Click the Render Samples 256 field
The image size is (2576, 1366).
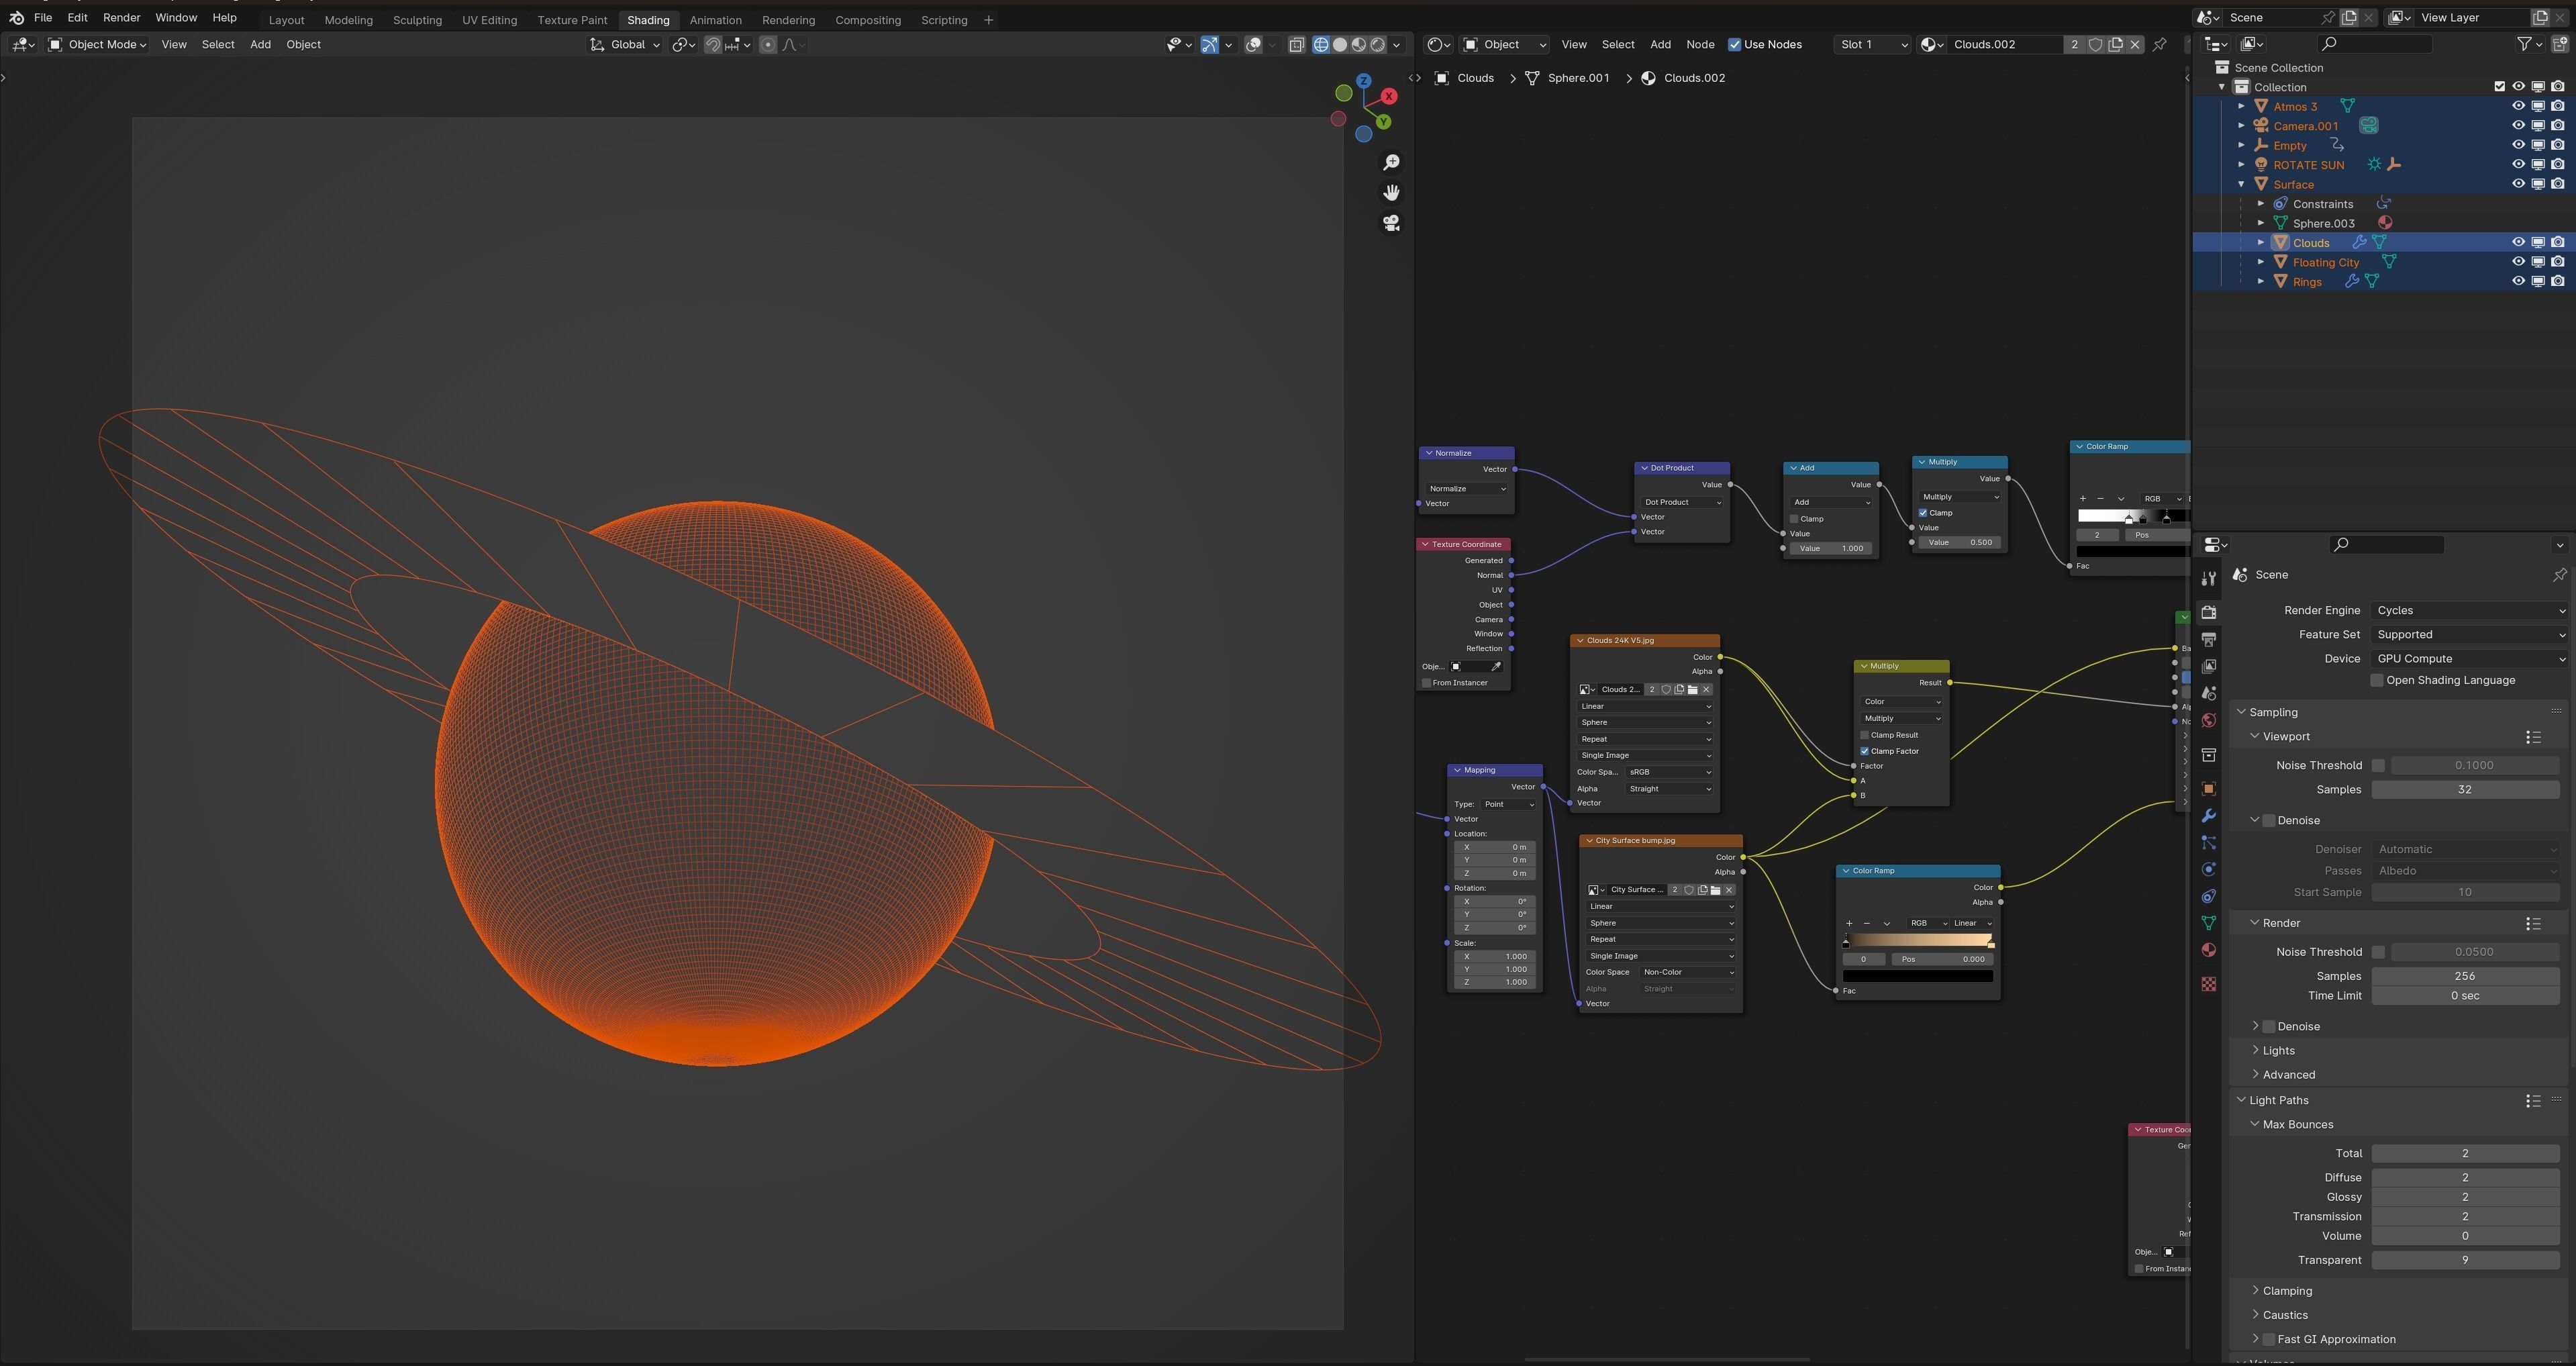(x=2464, y=976)
